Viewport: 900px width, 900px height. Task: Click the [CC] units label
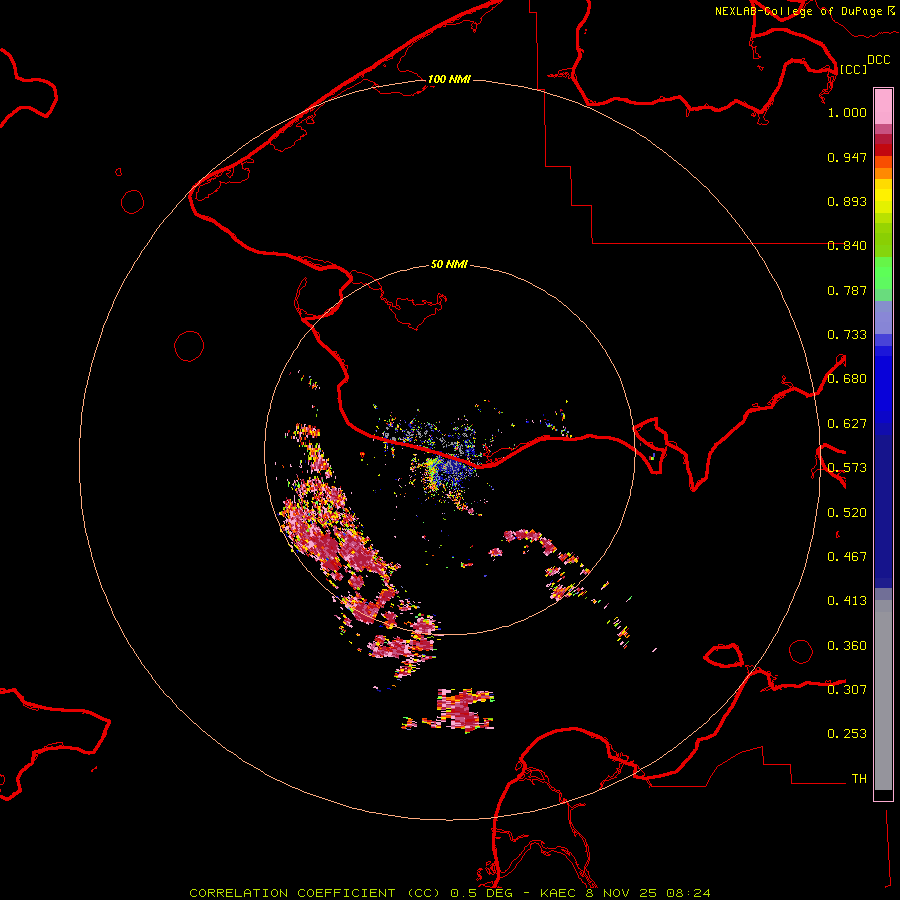click(x=853, y=69)
